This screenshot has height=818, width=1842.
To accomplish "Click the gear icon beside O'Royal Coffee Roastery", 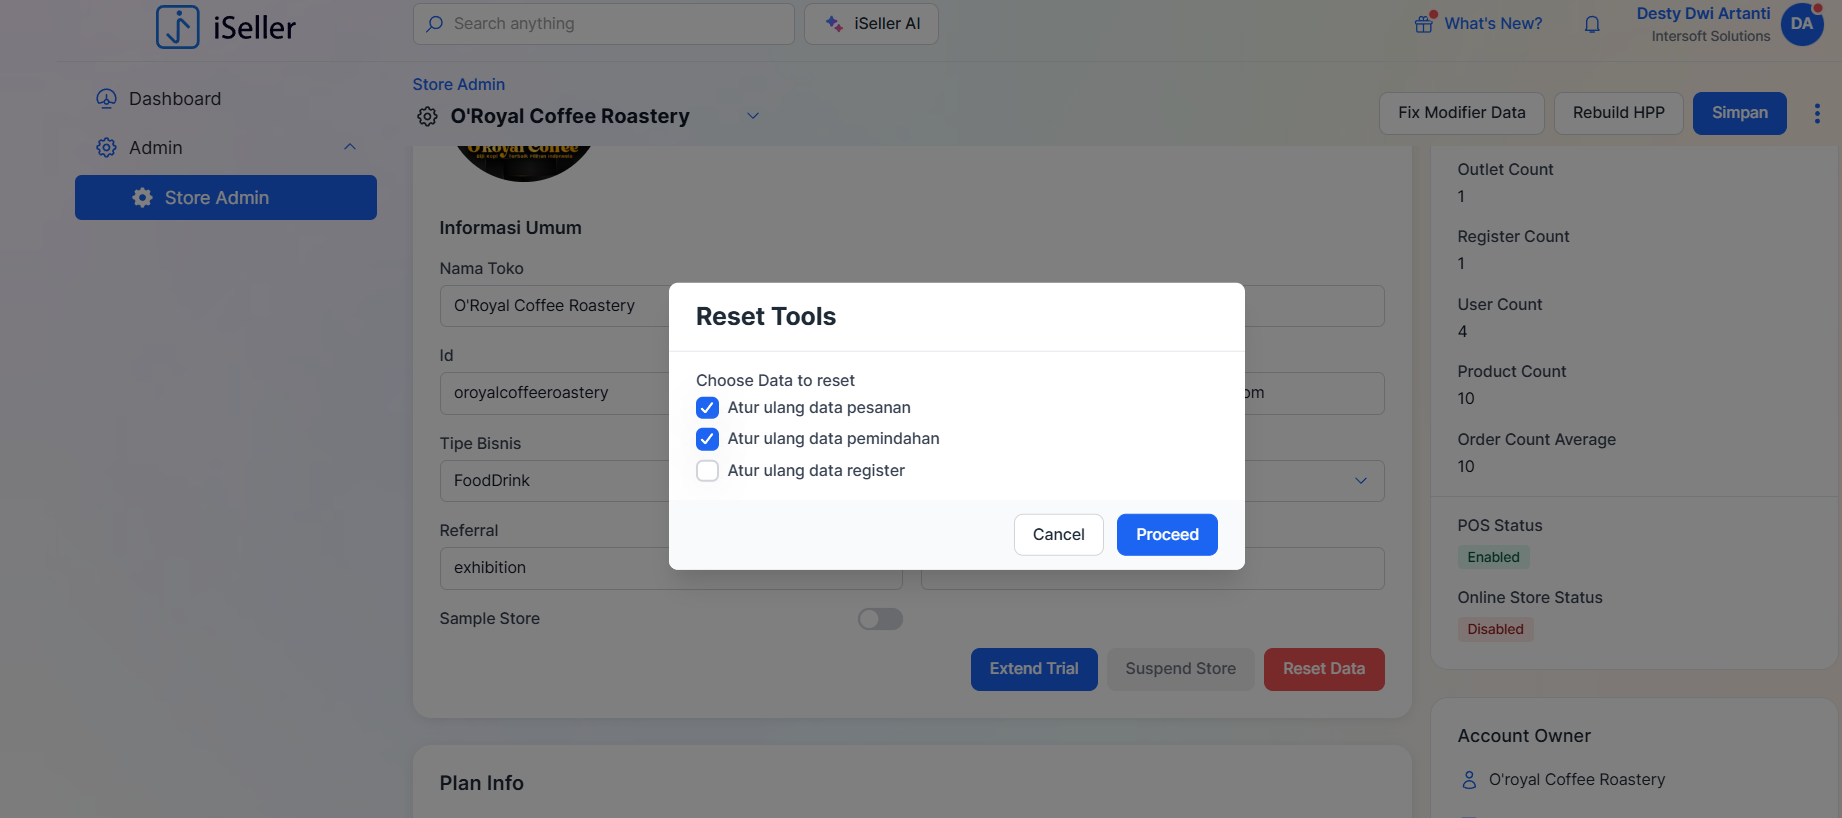I will [427, 116].
